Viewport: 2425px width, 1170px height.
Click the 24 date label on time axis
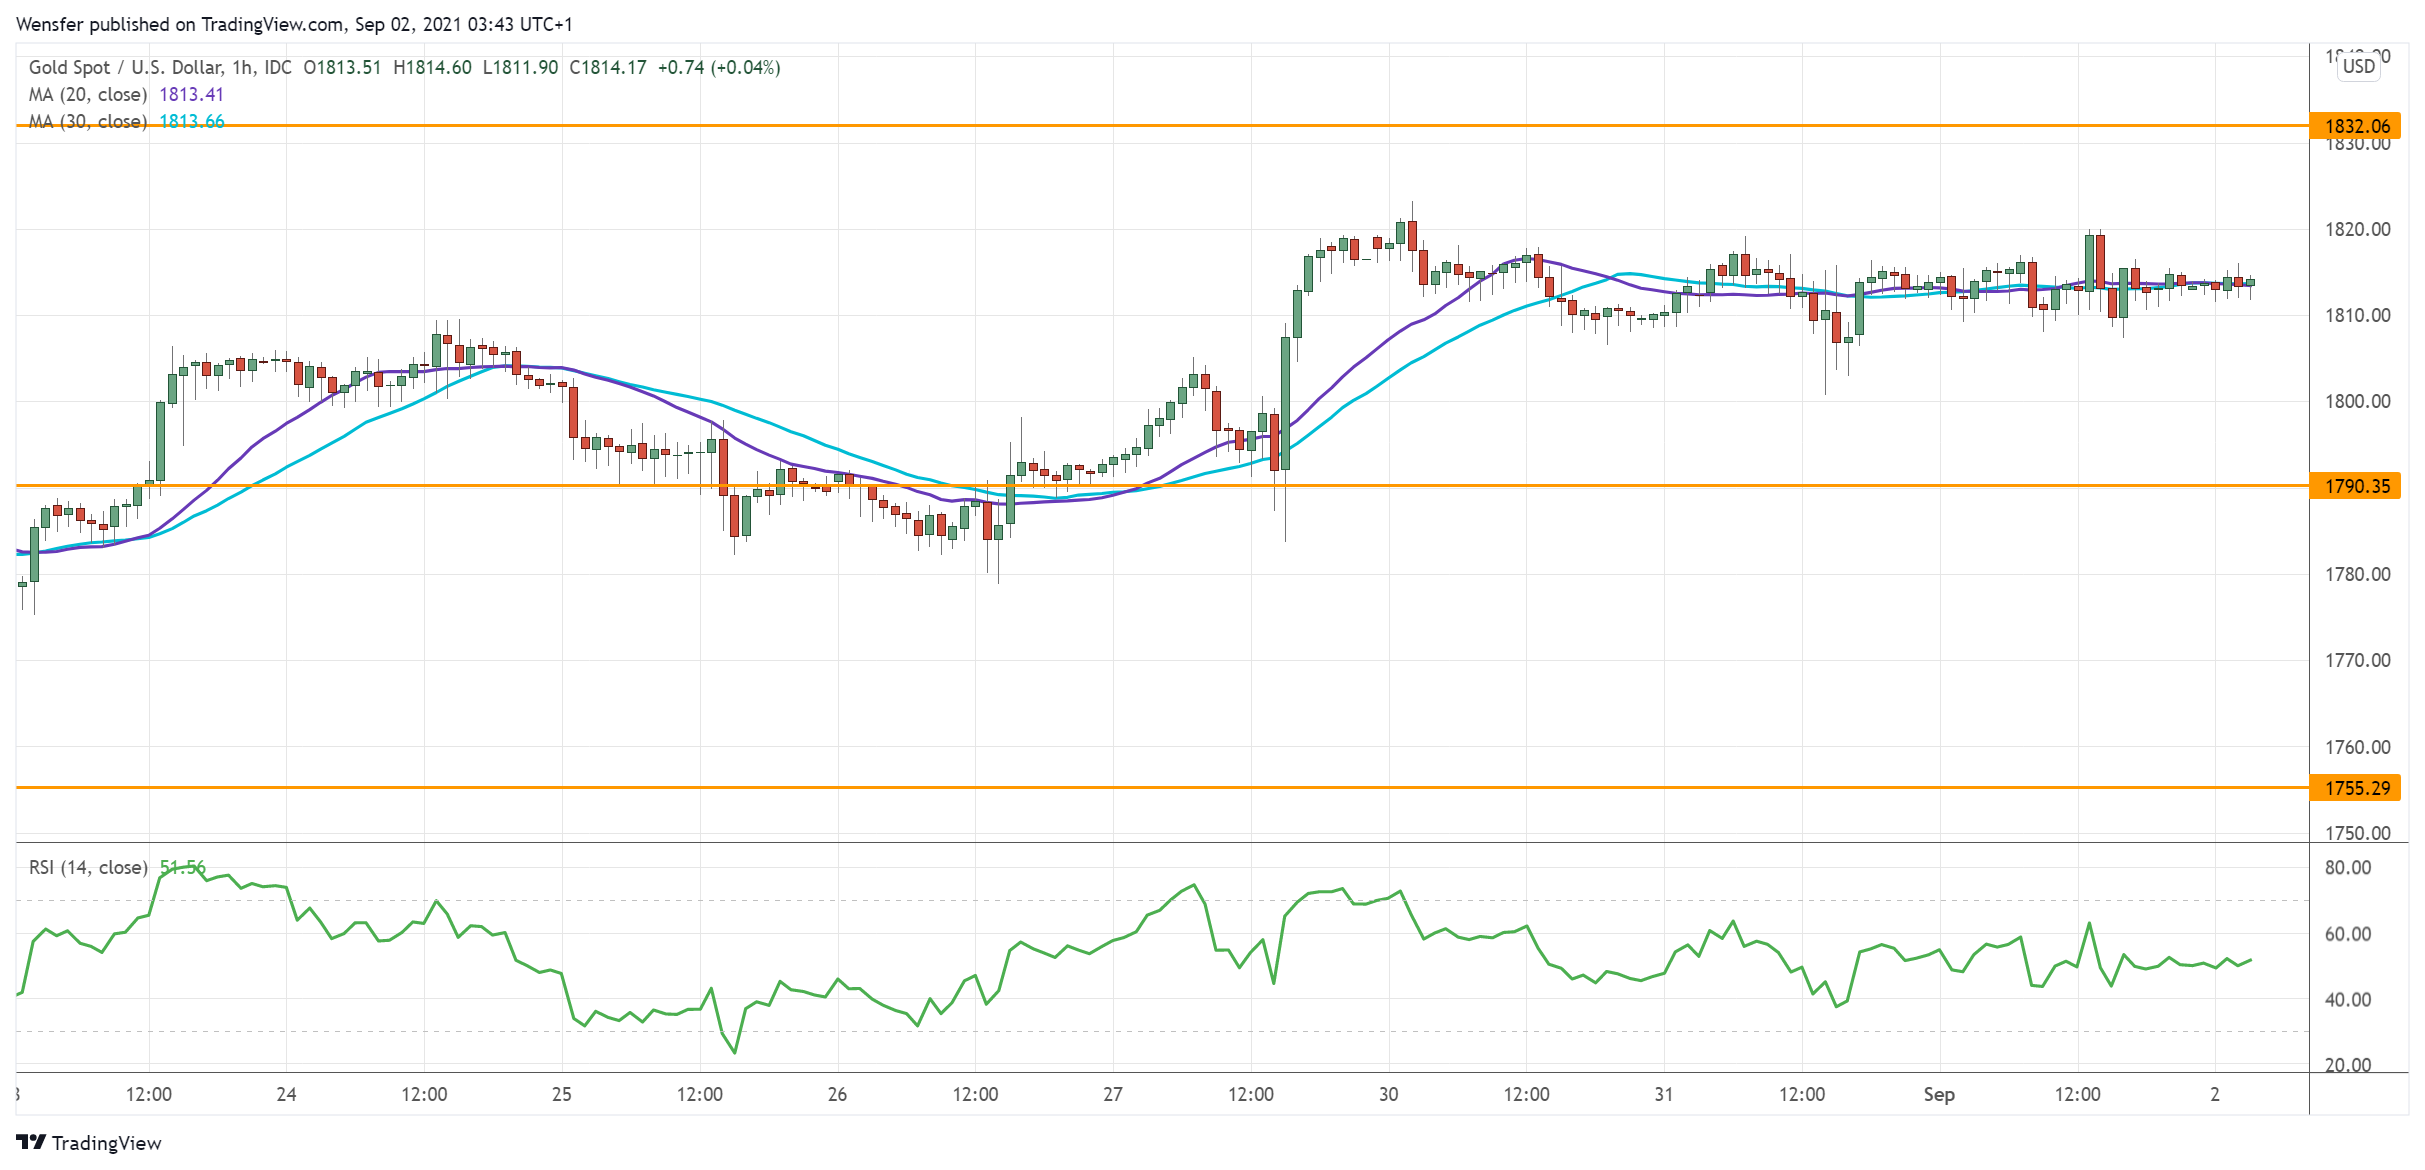click(286, 1094)
